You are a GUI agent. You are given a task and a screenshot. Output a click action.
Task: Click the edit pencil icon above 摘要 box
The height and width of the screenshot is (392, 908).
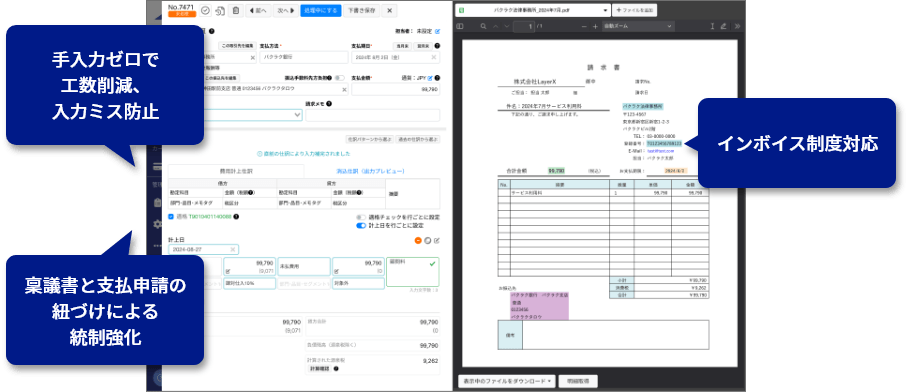coord(437,240)
